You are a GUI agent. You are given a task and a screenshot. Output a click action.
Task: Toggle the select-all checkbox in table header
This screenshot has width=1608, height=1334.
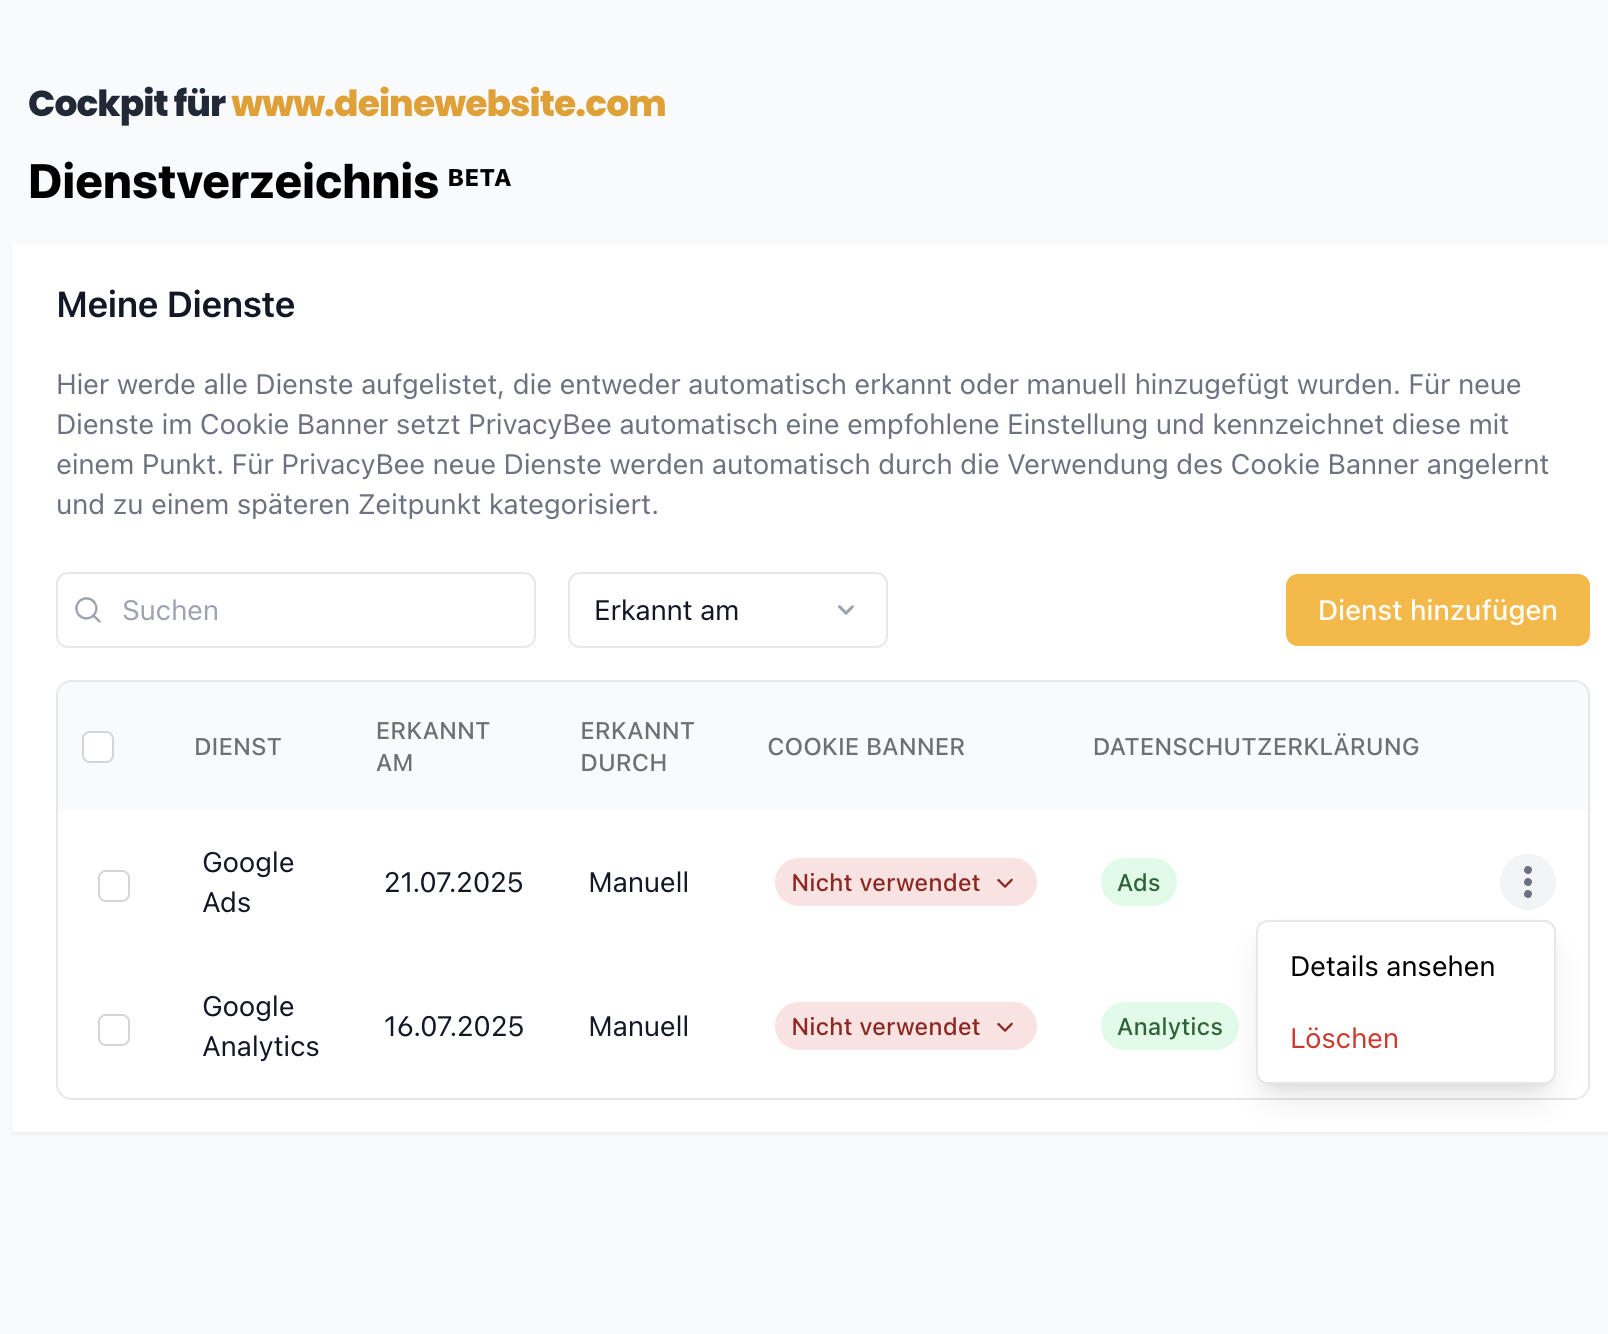[x=98, y=747]
